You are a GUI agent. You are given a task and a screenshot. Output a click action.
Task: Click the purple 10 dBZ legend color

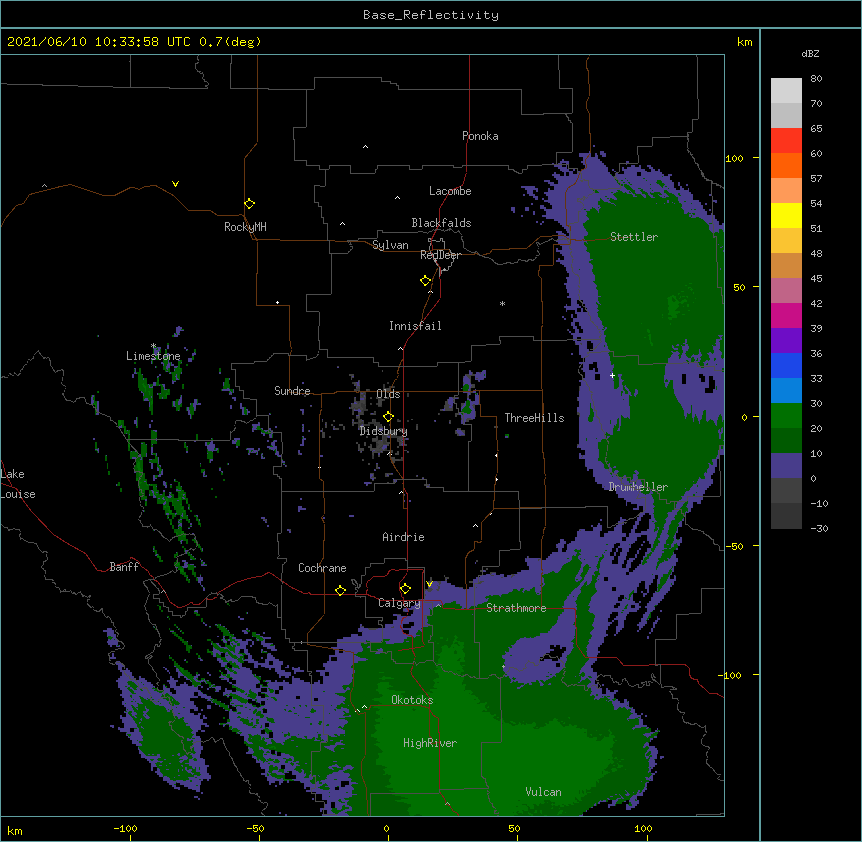tap(786, 466)
